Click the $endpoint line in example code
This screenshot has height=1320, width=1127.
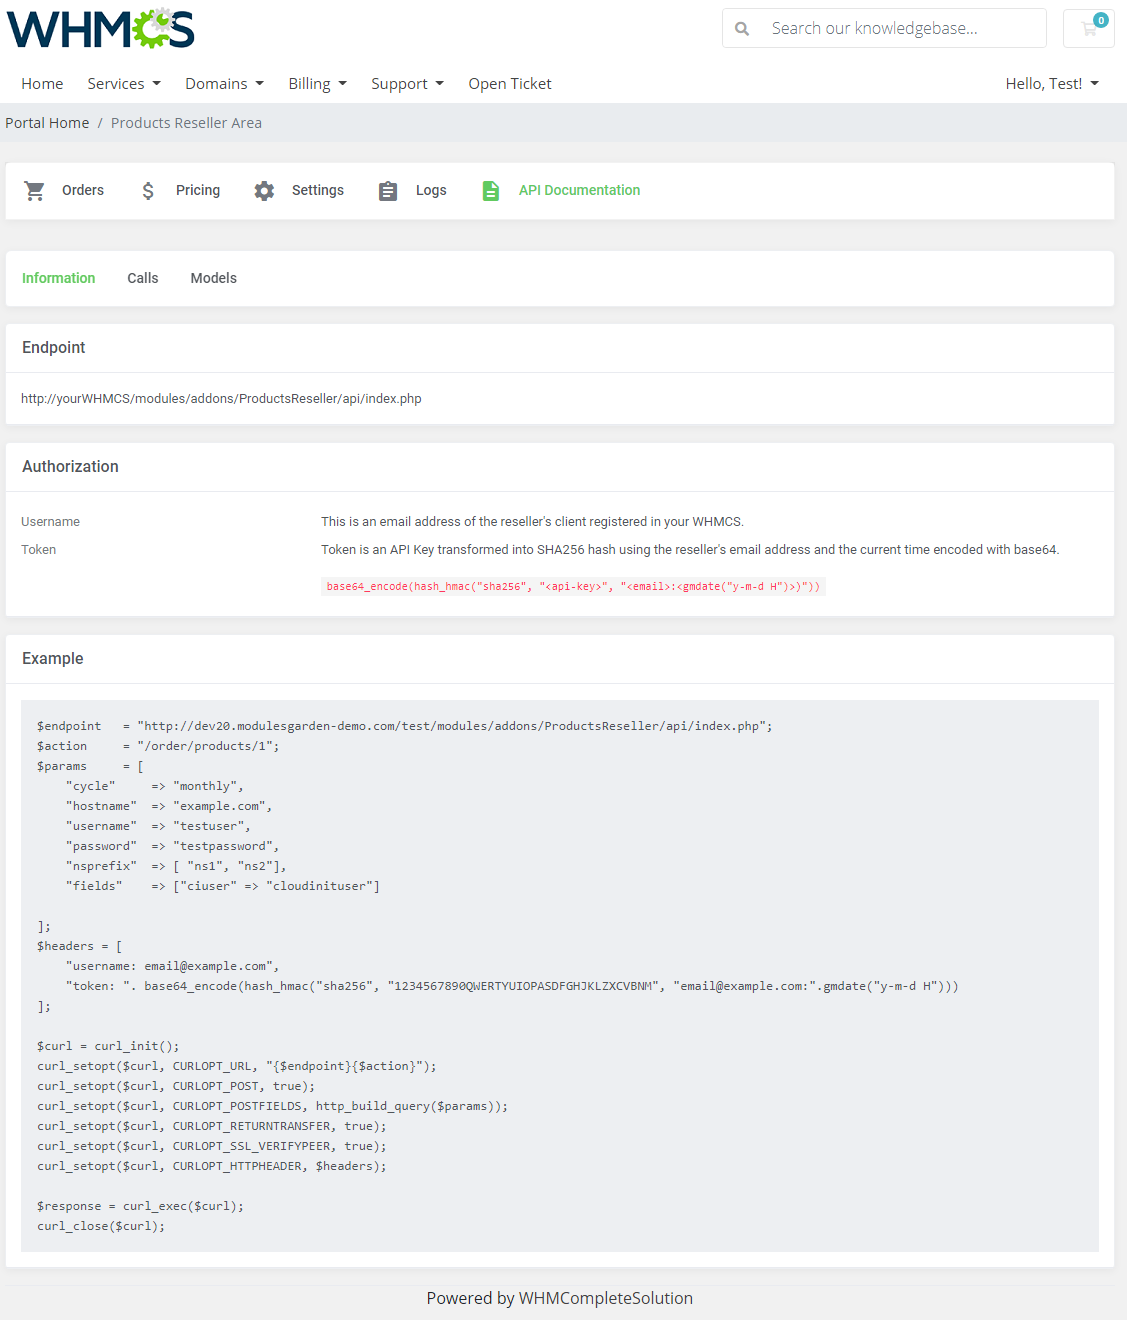(x=405, y=726)
